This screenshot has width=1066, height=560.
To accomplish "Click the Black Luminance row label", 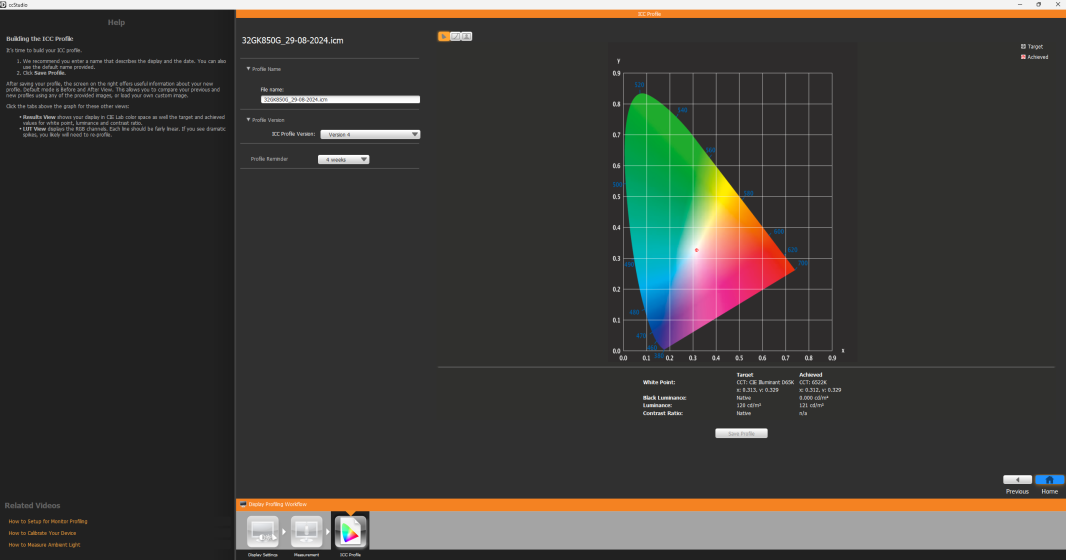I will pyautogui.click(x=664, y=398).
